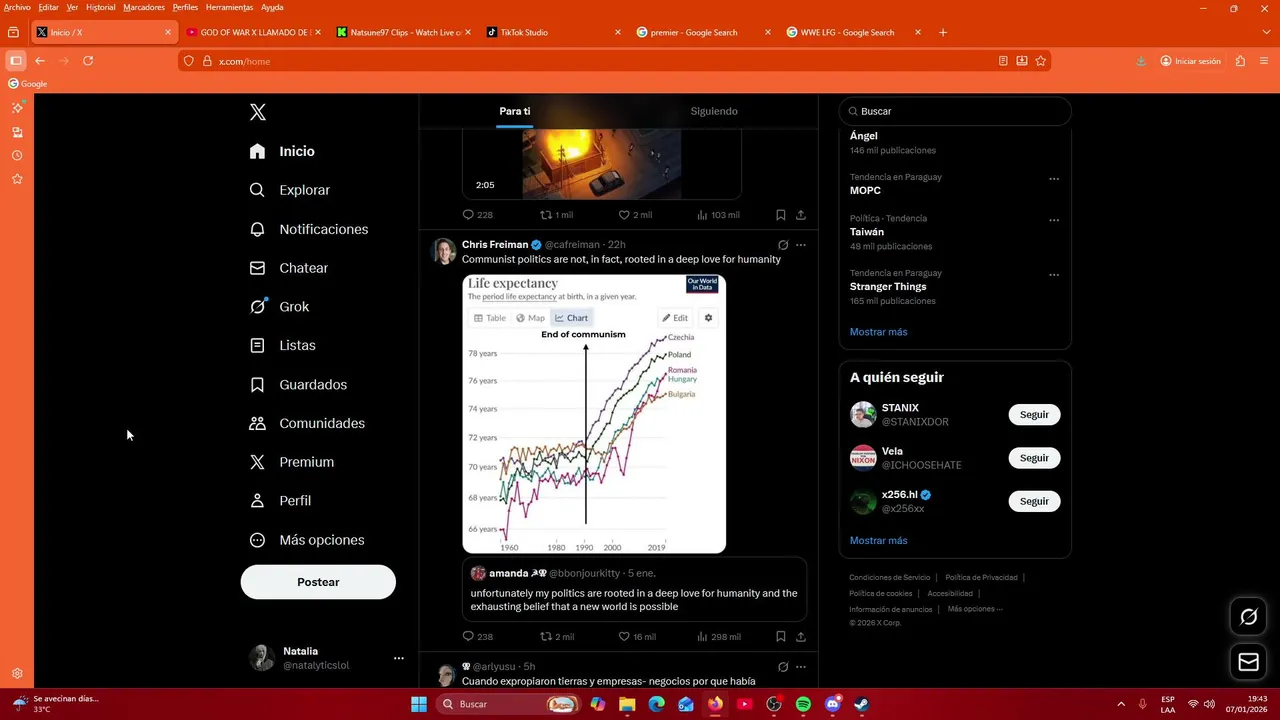Open Natalia account menu dots

(x=399, y=658)
